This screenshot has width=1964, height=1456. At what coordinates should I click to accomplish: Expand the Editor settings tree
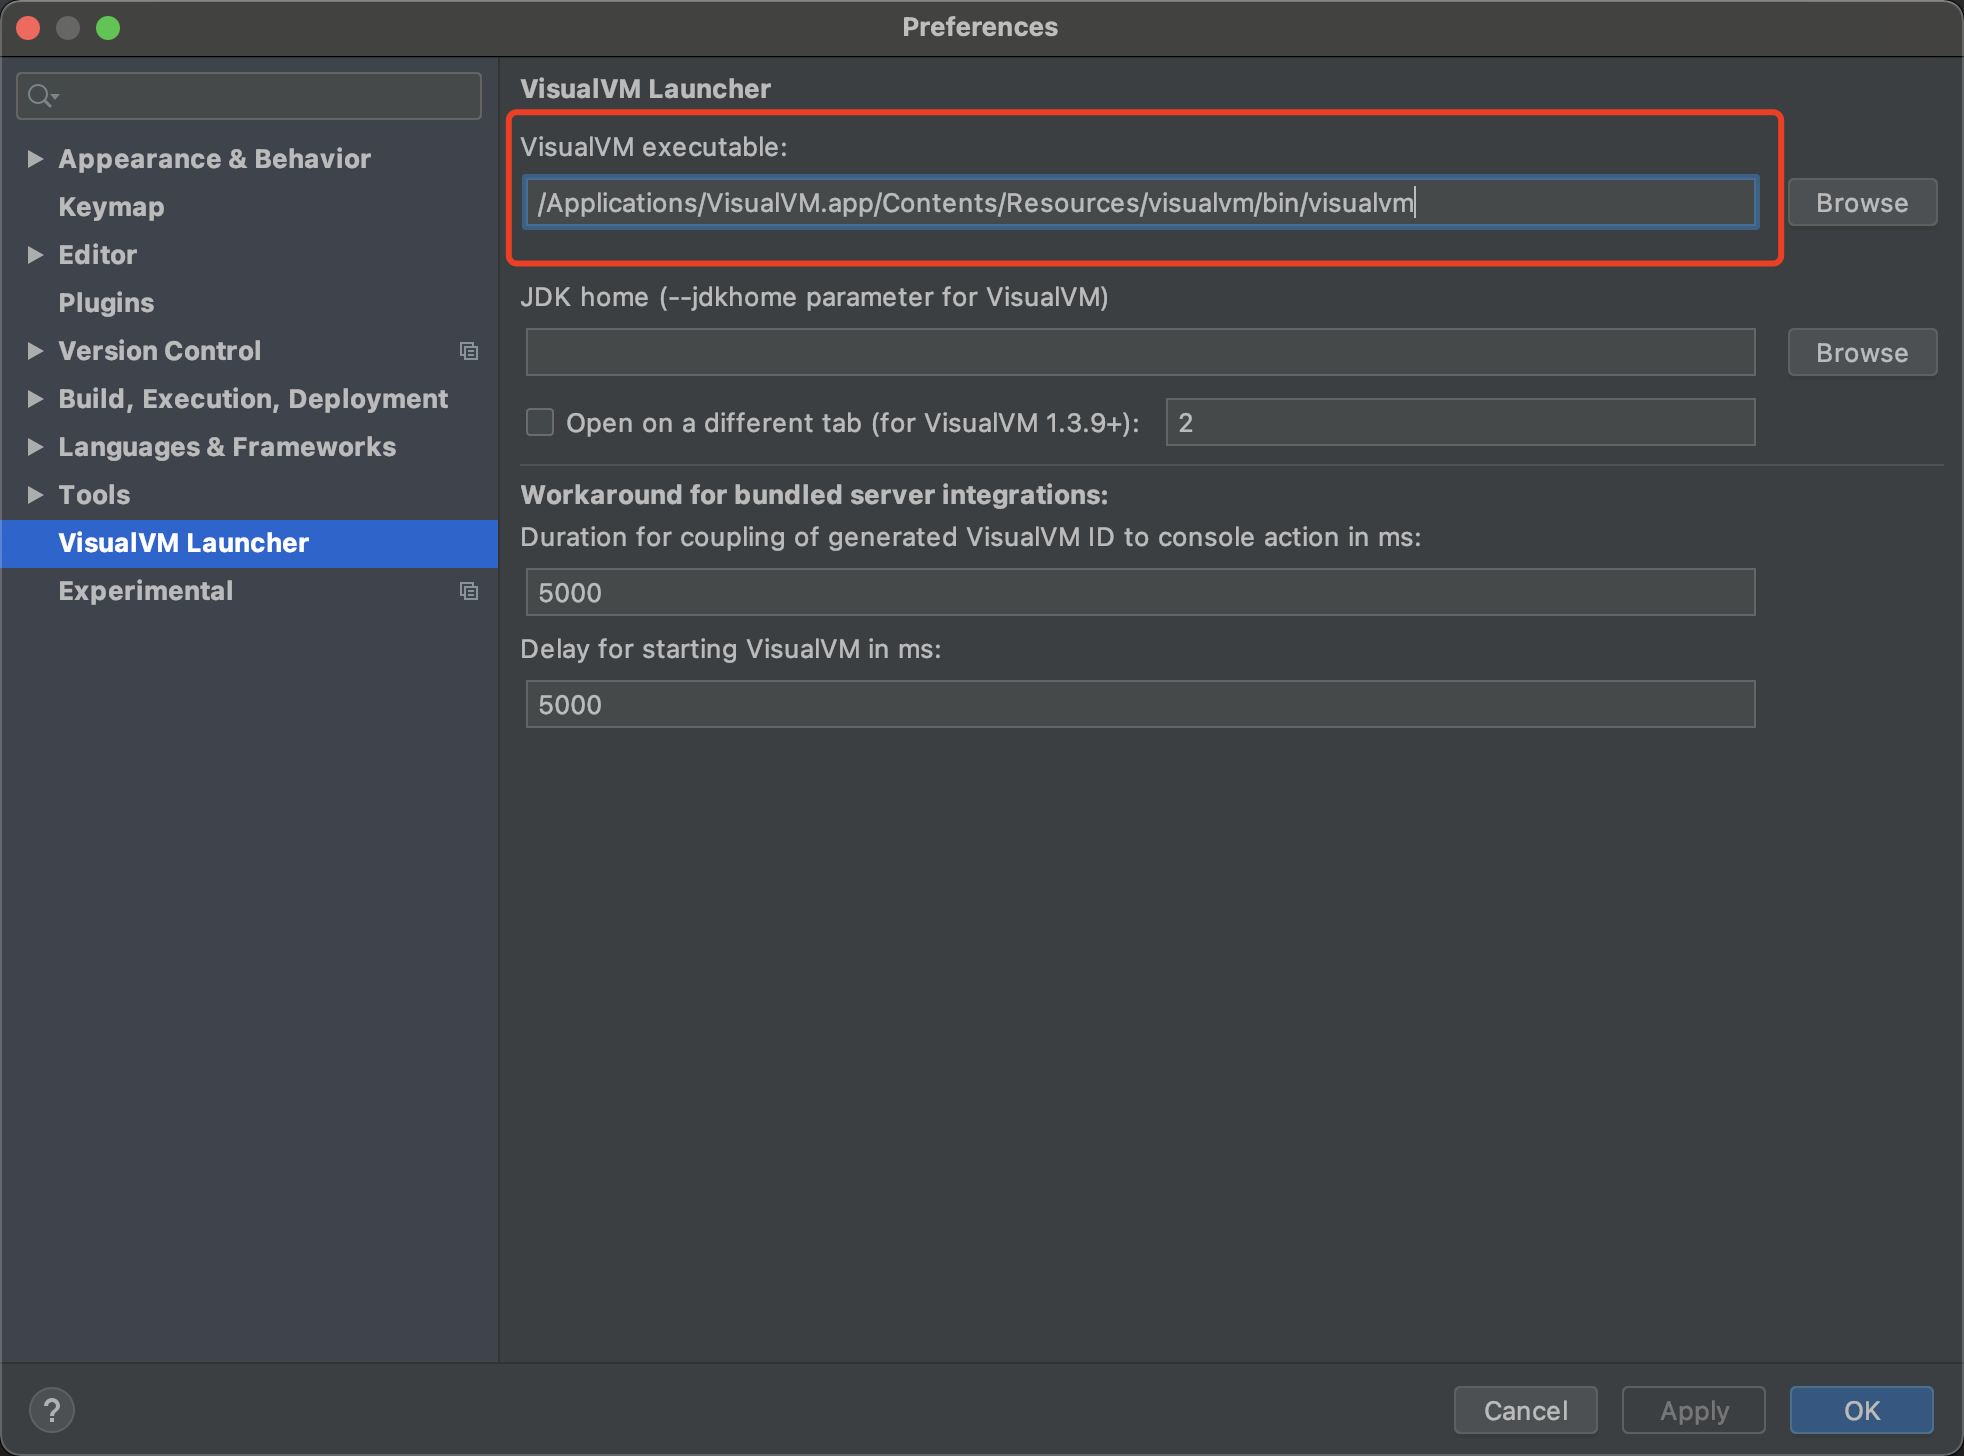click(35, 255)
